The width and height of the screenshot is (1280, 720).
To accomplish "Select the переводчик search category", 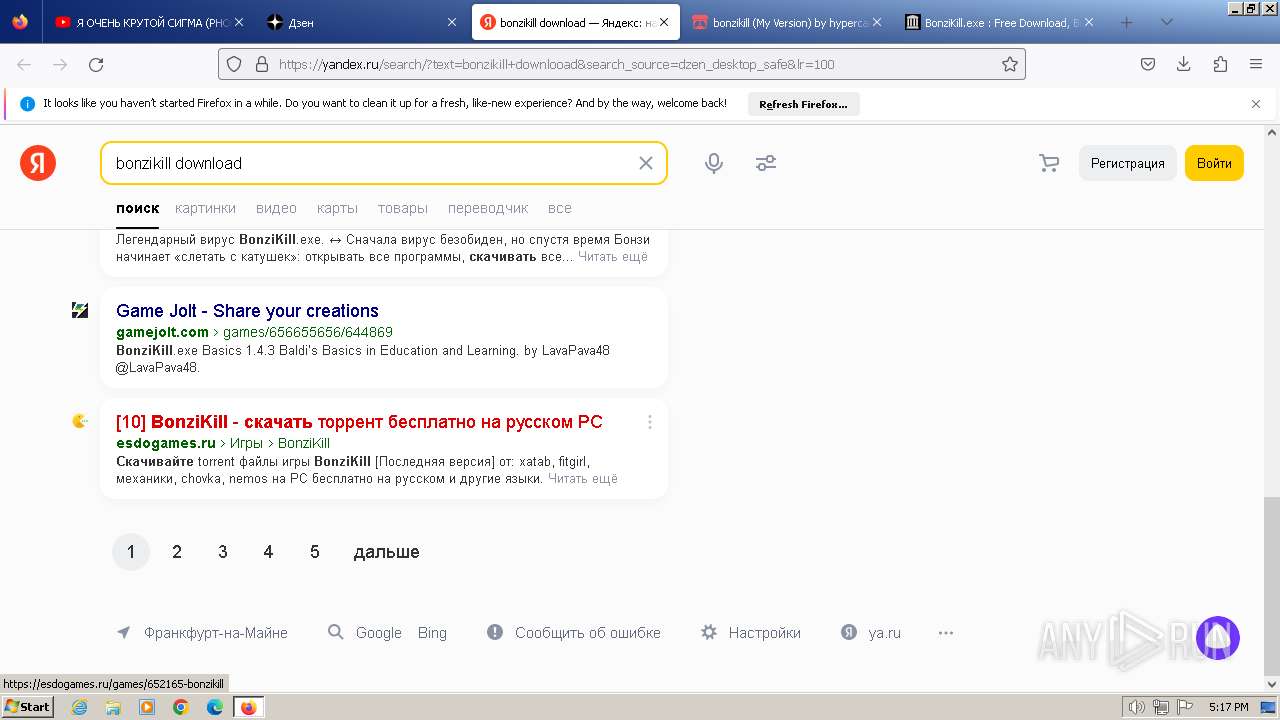I will coord(488,208).
